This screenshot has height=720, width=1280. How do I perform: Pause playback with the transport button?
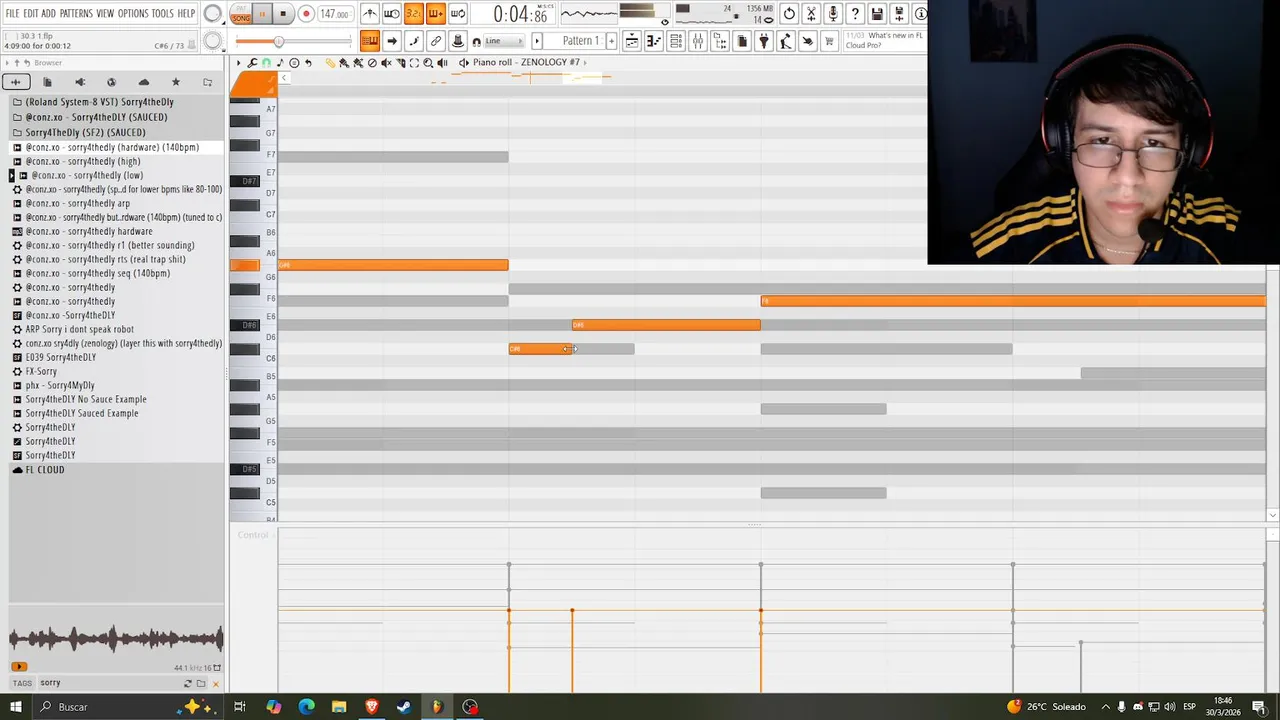(x=263, y=14)
